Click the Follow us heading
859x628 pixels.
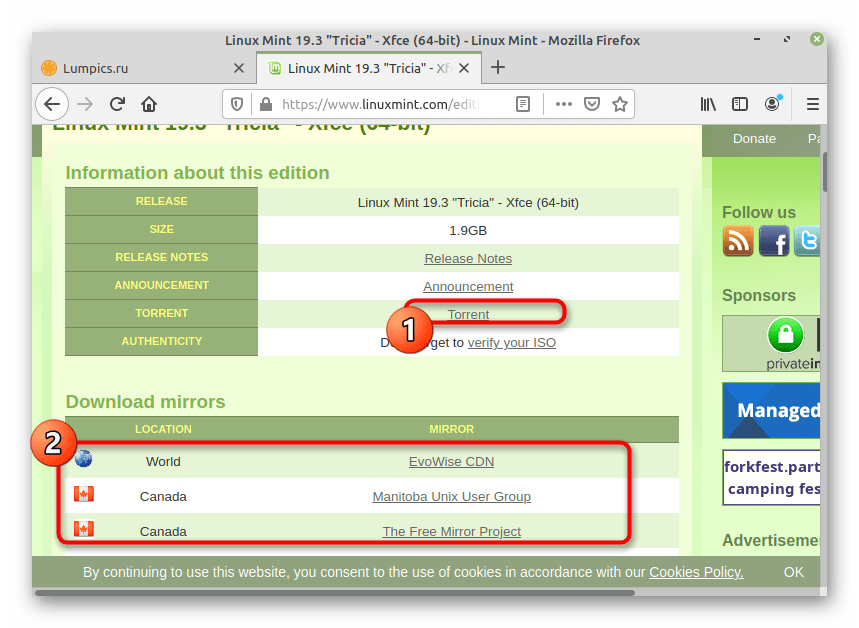758,212
